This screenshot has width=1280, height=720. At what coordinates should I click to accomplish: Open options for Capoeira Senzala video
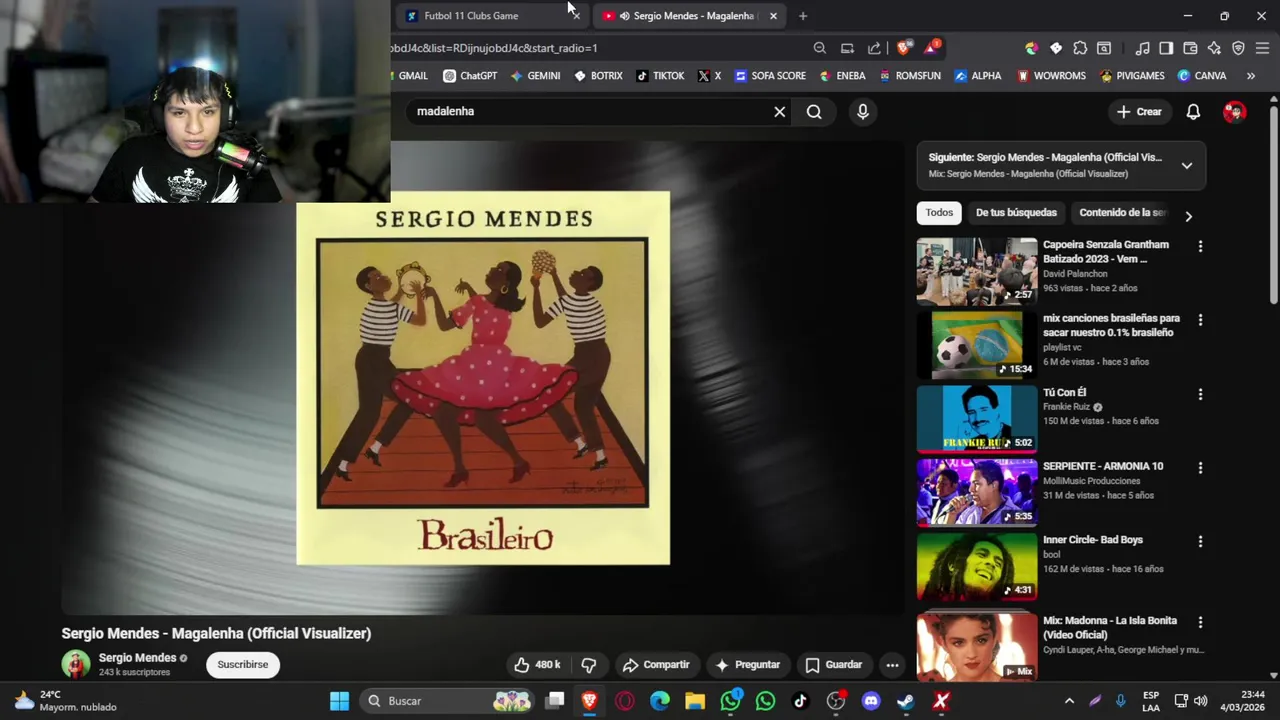pyautogui.click(x=1200, y=246)
